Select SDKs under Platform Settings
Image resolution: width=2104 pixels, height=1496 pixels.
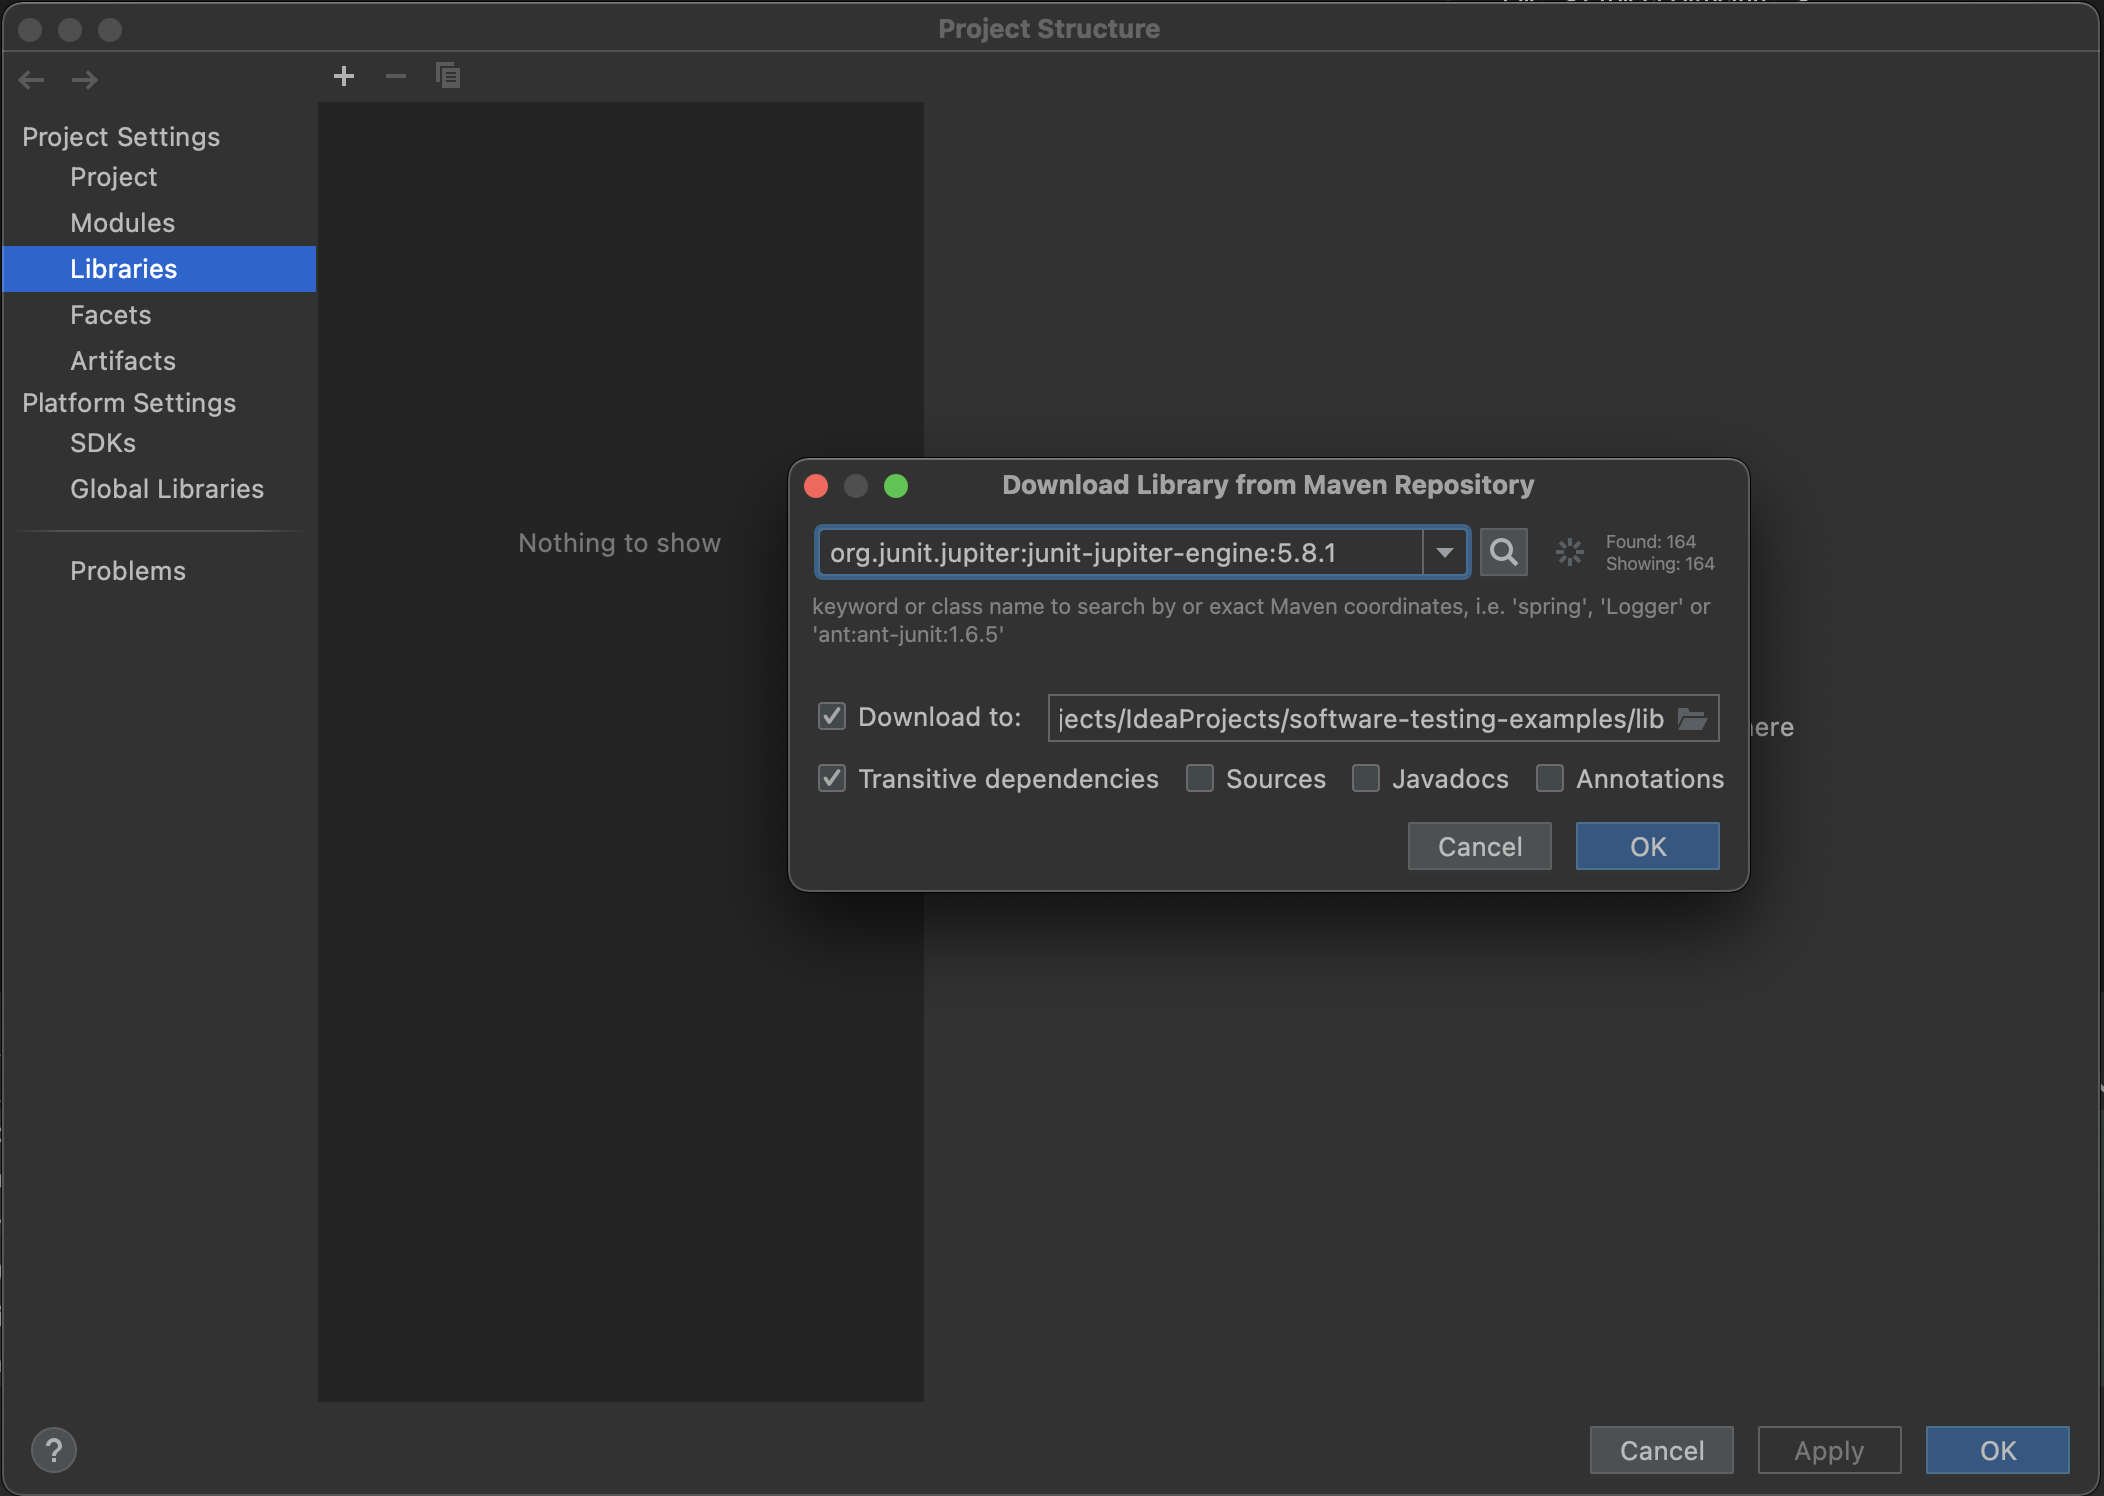(x=102, y=443)
